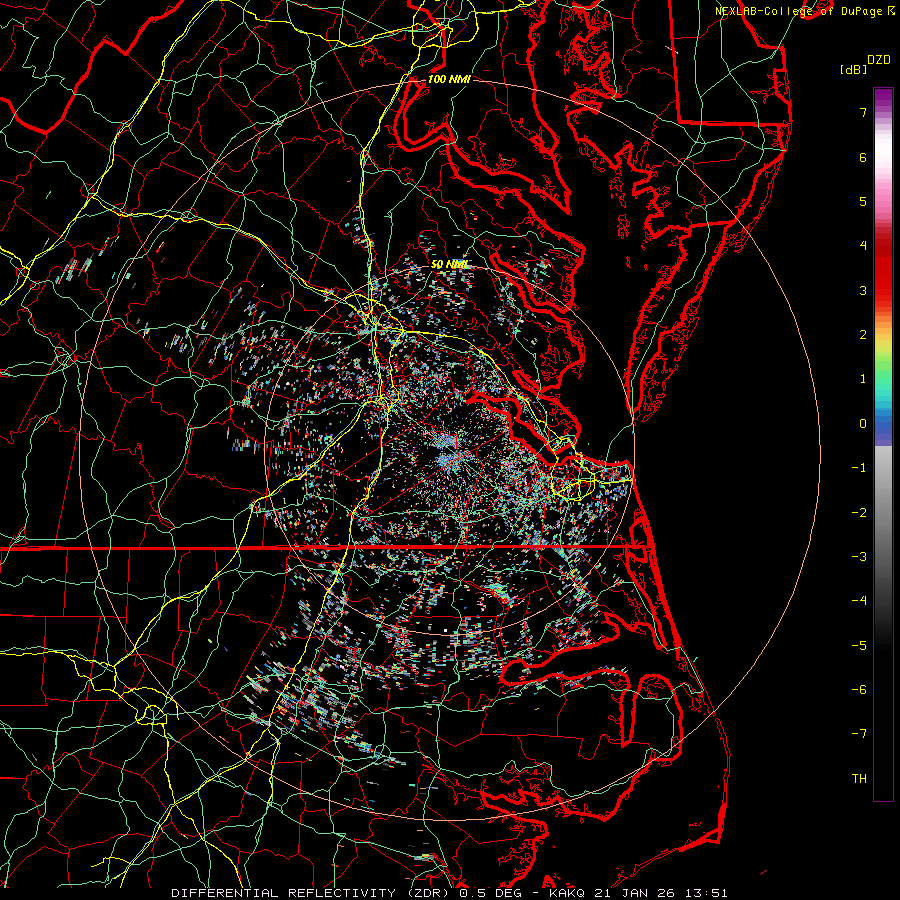This screenshot has width=900, height=900.
Task: Click the 2 value on the color scale
Action: click(x=863, y=335)
